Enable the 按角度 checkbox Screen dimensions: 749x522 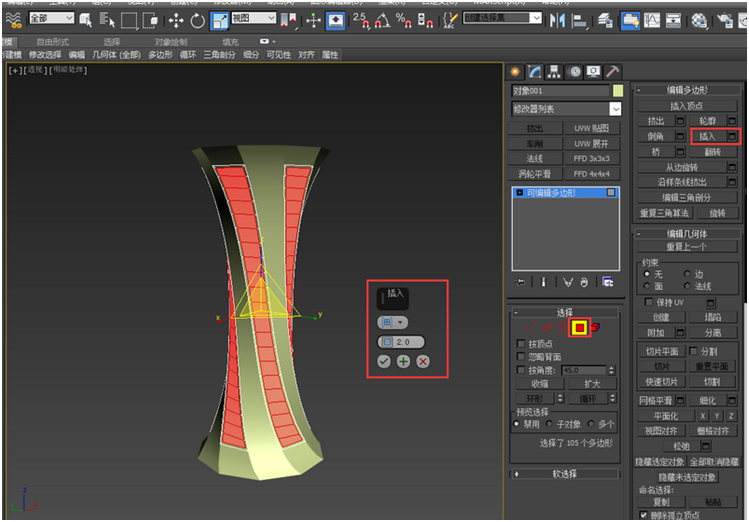coord(521,370)
